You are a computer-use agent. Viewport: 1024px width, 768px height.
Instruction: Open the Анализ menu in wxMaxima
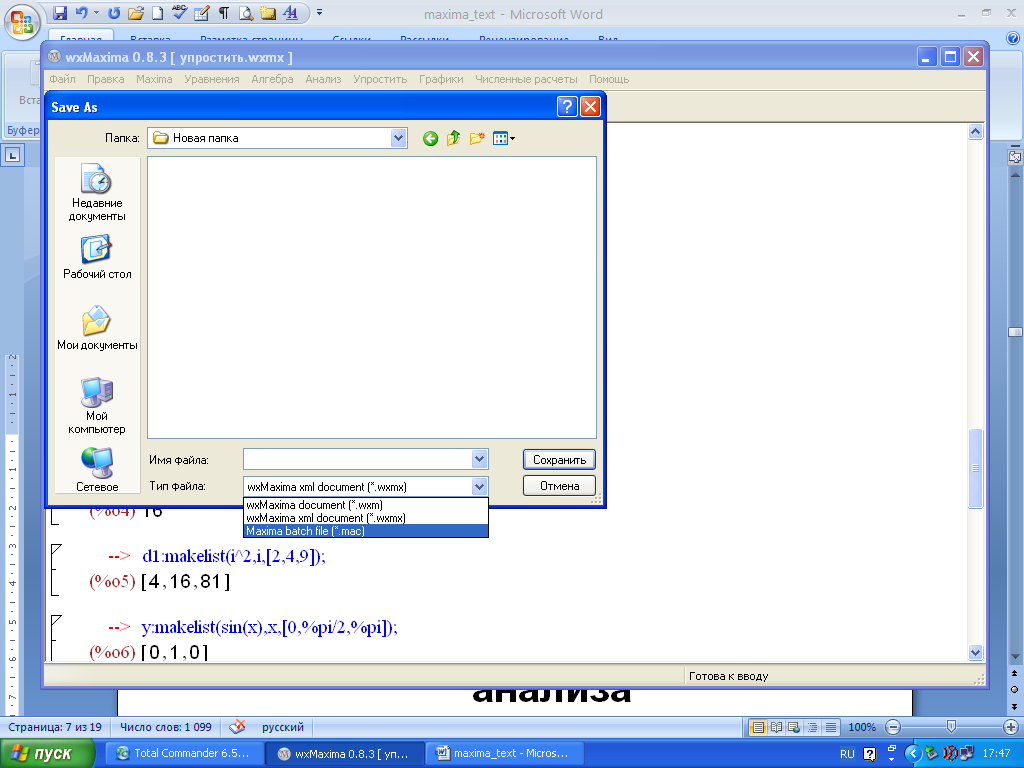pyautogui.click(x=323, y=79)
